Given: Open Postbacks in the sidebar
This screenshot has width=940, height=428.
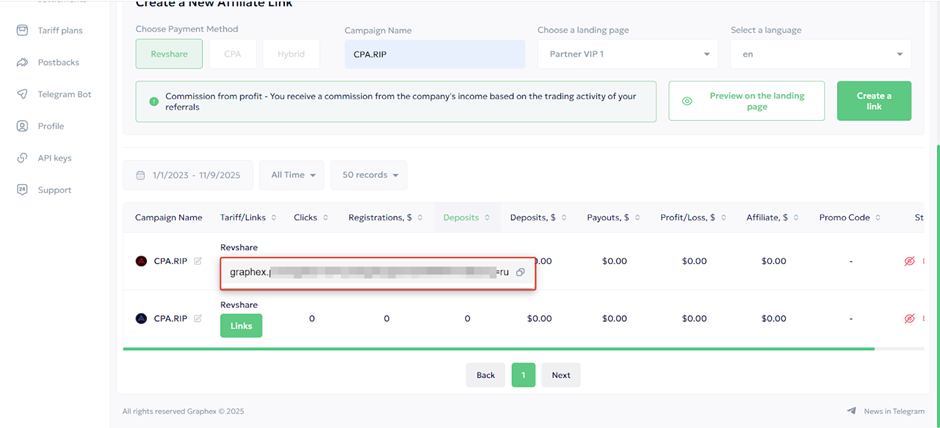Looking at the screenshot, I should click(58, 62).
